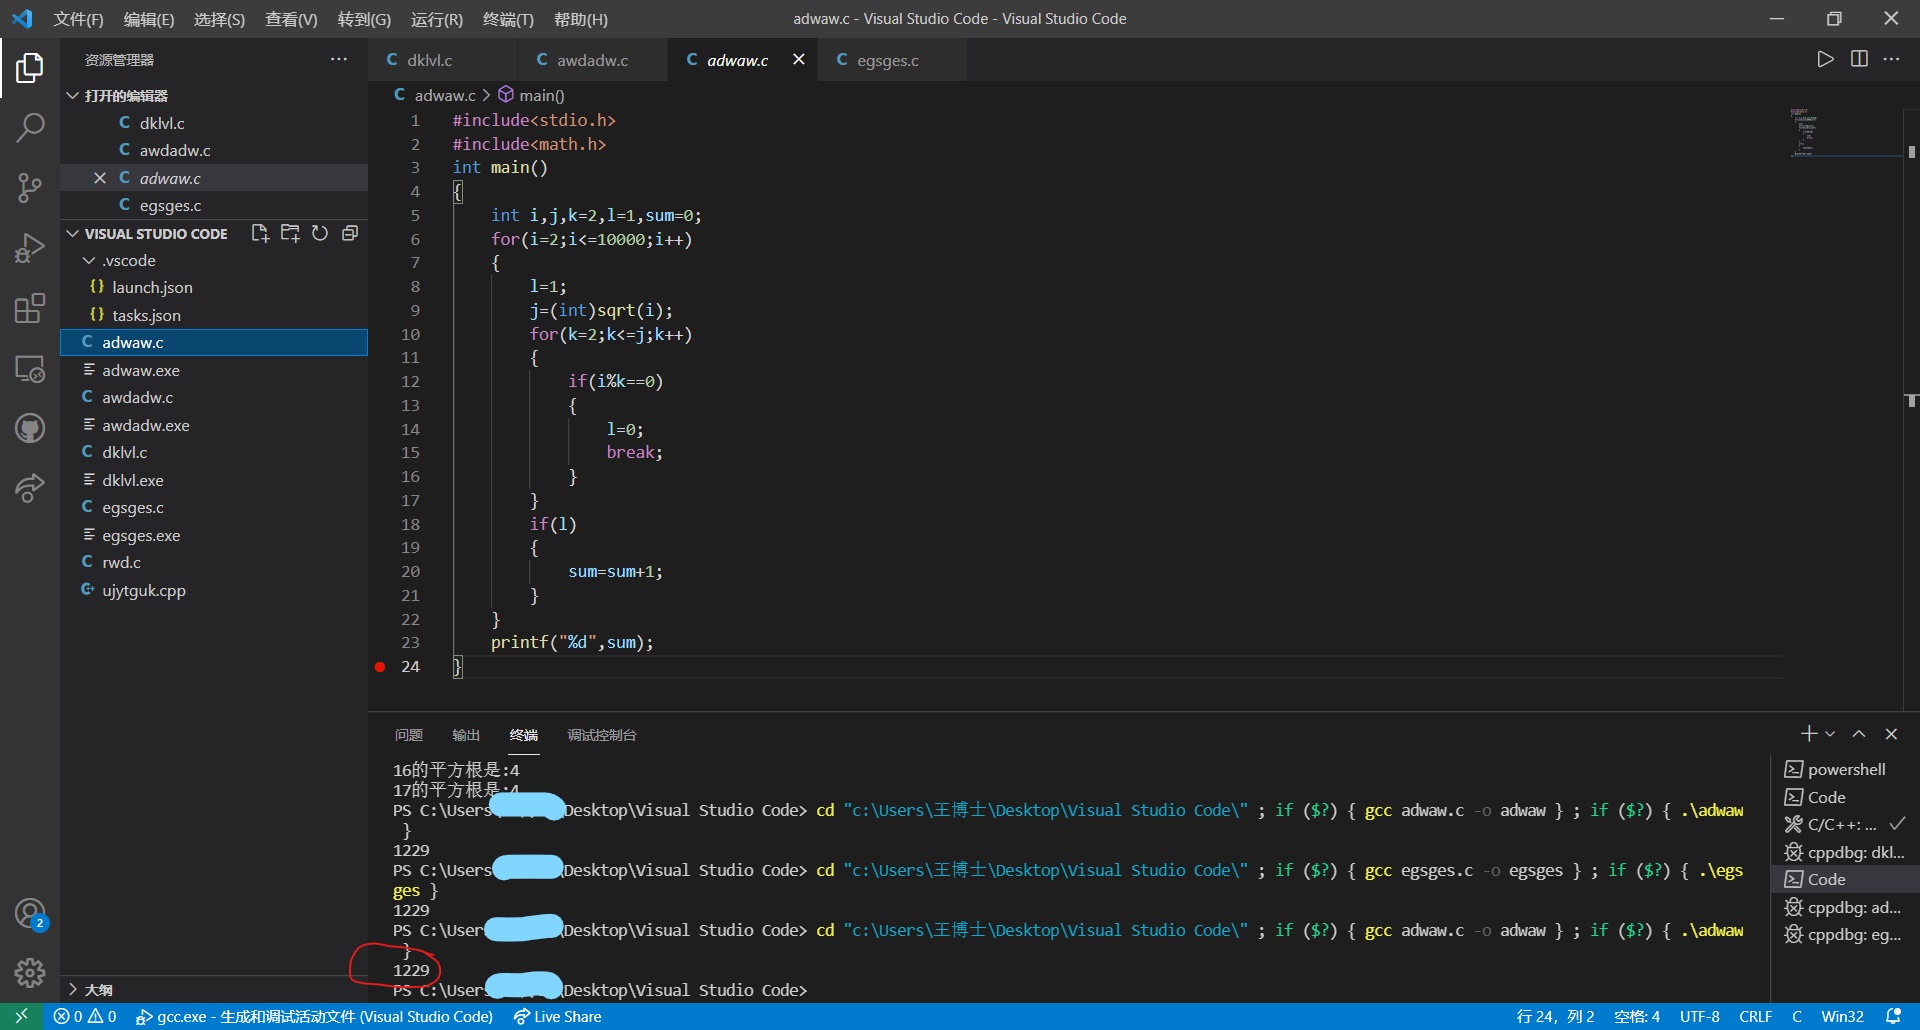Viewport: 1920px width, 1030px height.
Task: Open the Run menu
Action: click(x=437, y=19)
